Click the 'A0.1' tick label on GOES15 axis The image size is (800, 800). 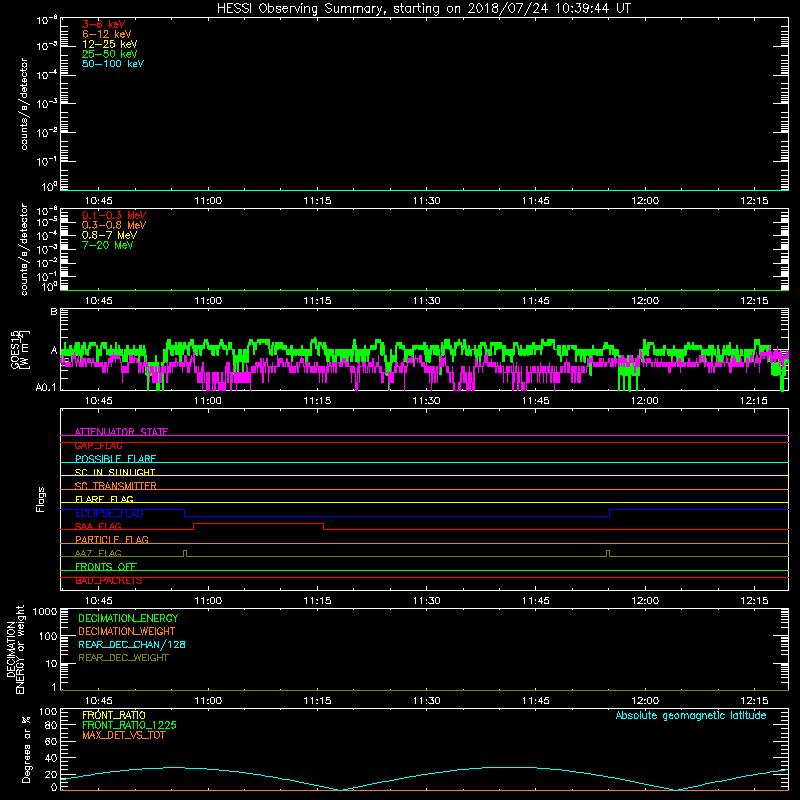coord(46,387)
